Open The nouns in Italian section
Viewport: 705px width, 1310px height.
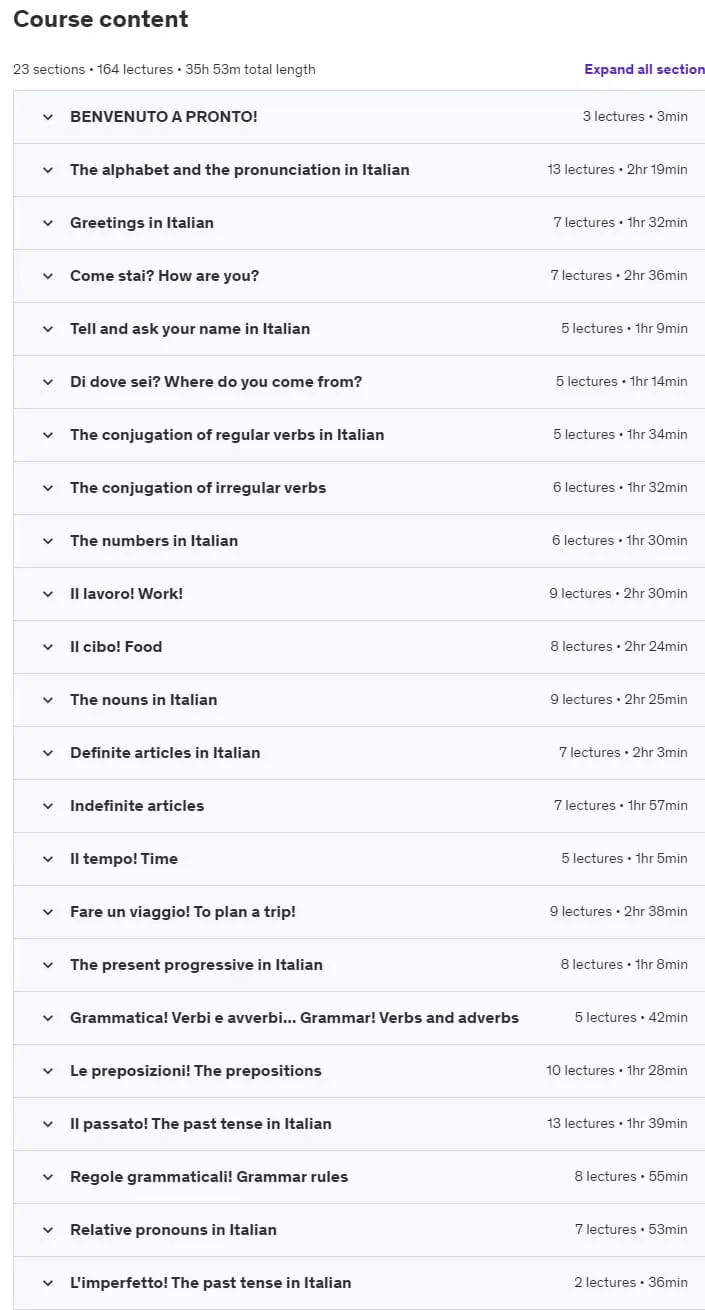(359, 700)
